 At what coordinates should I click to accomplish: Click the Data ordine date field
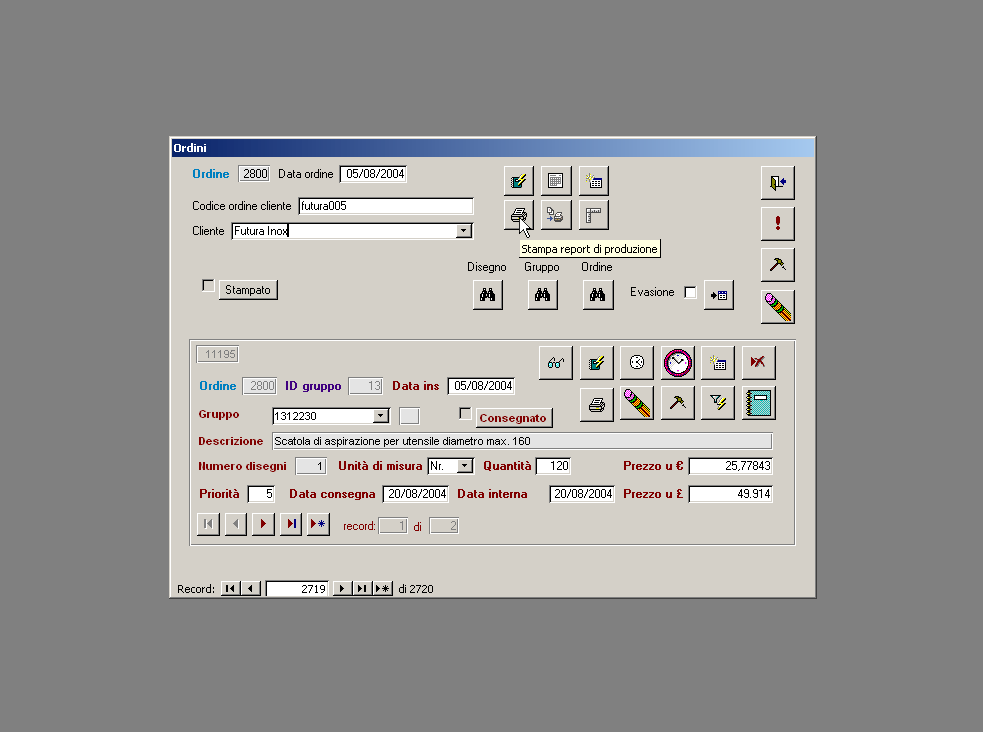tap(374, 174)
